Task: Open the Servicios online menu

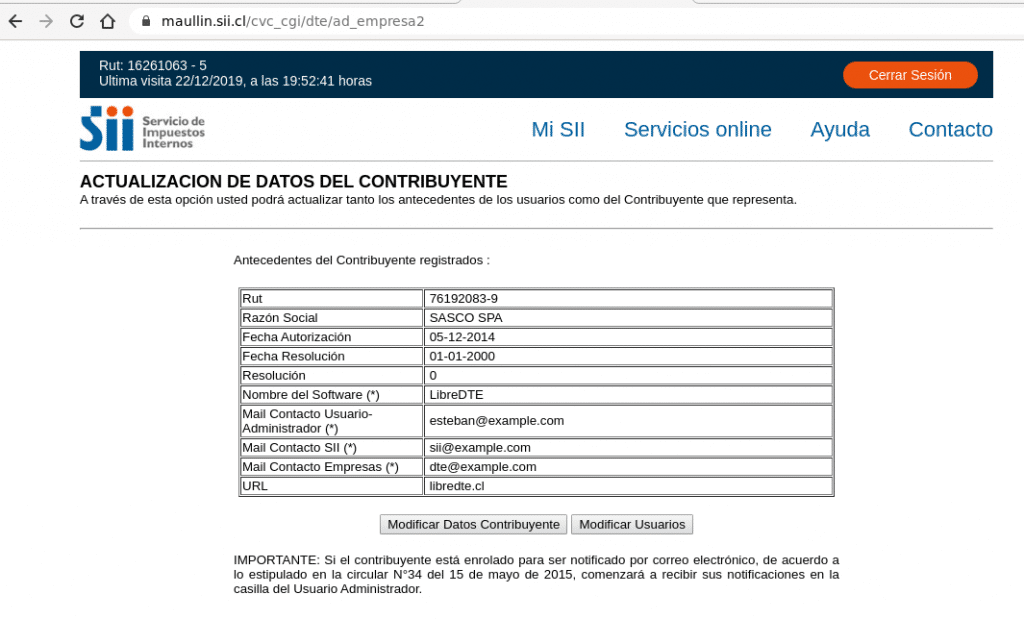Action: point(698,129)
